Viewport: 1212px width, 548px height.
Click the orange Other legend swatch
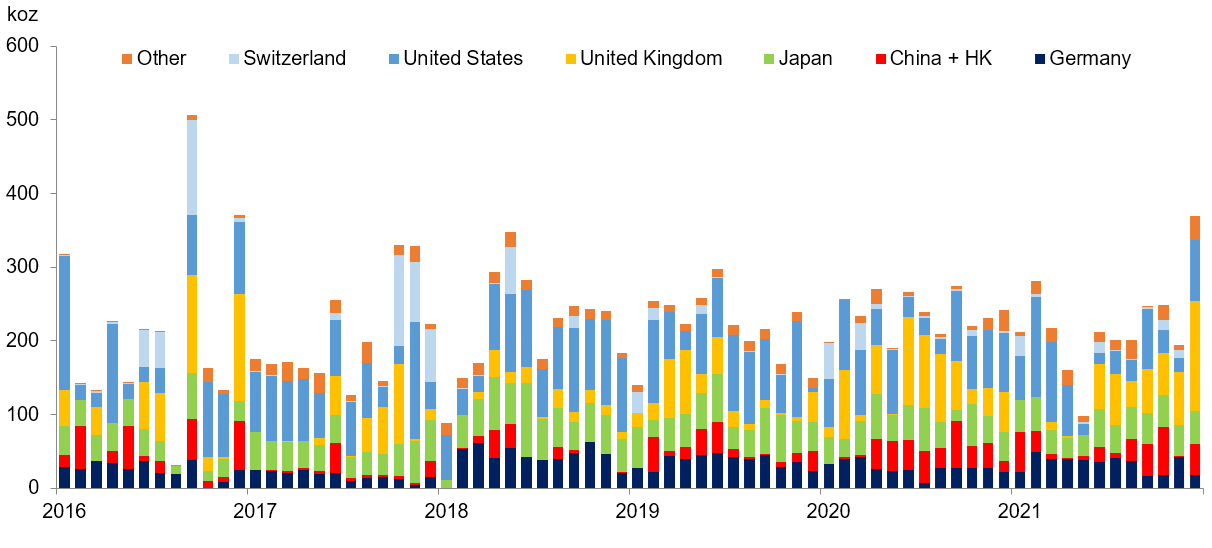click(x=126, y=58)
